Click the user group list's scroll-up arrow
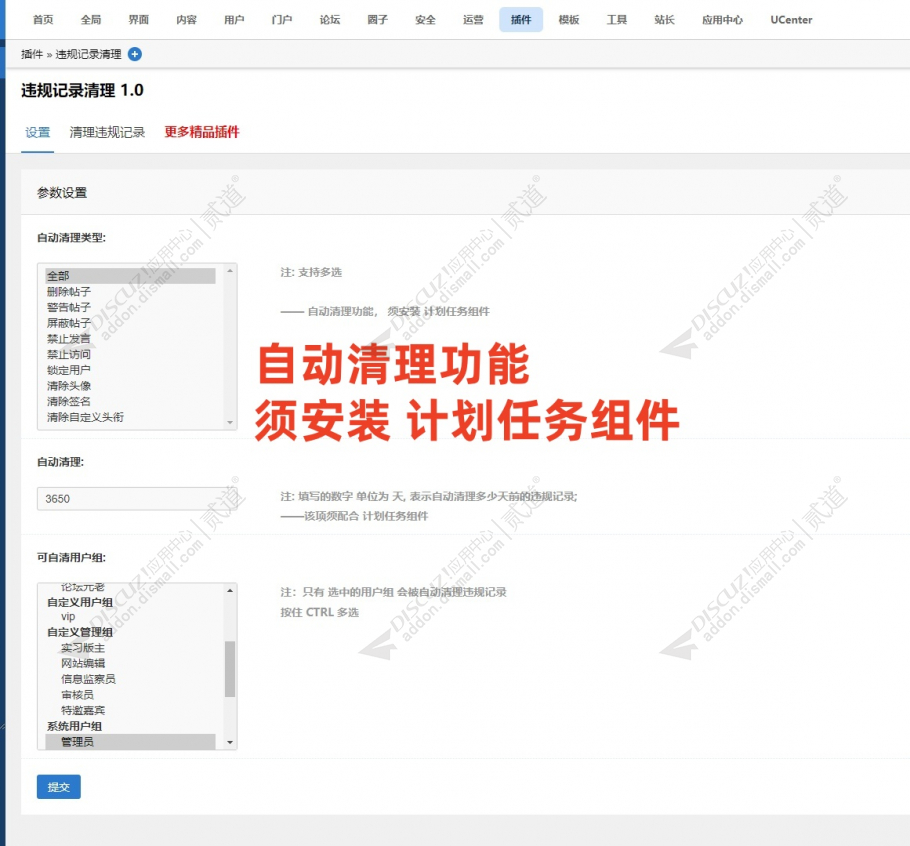 tap(230, 591)
